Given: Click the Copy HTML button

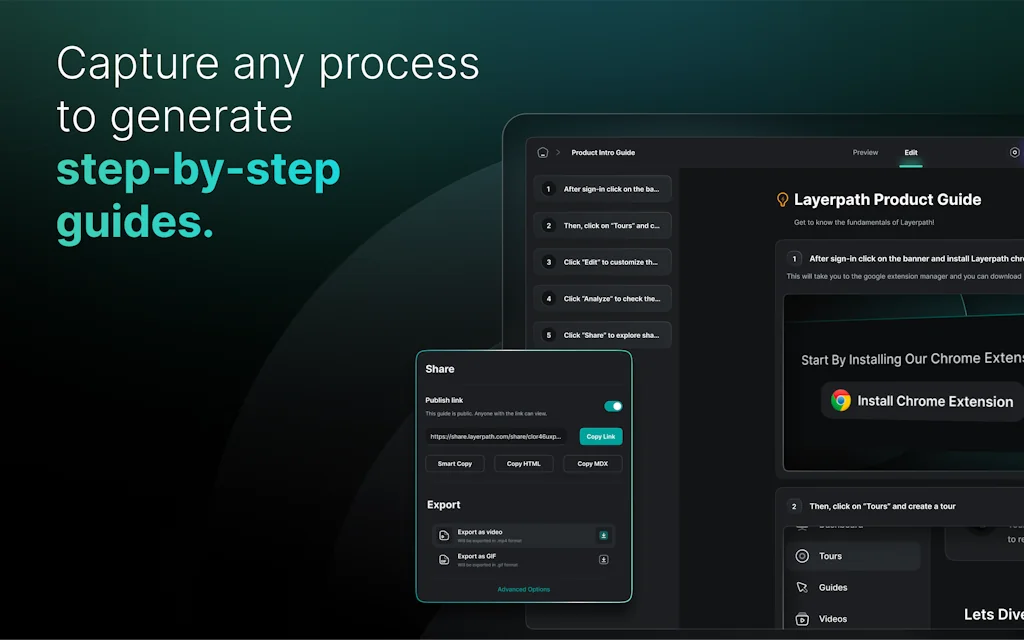Looking at the screenshot, I should pos(524,464).
